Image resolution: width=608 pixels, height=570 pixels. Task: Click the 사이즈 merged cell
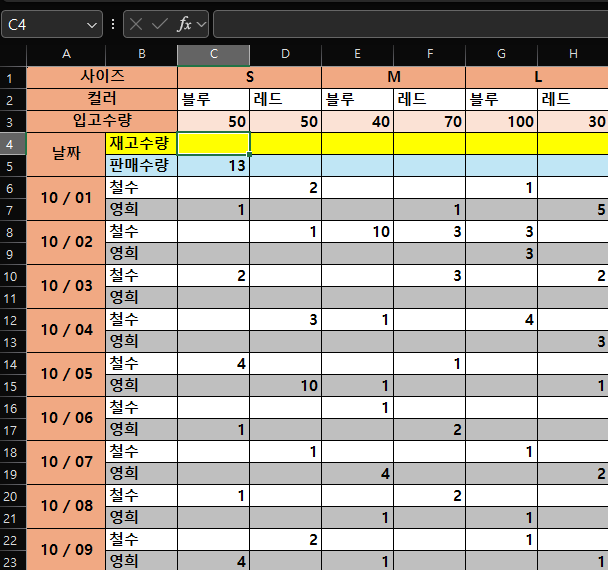pos(102,77)
